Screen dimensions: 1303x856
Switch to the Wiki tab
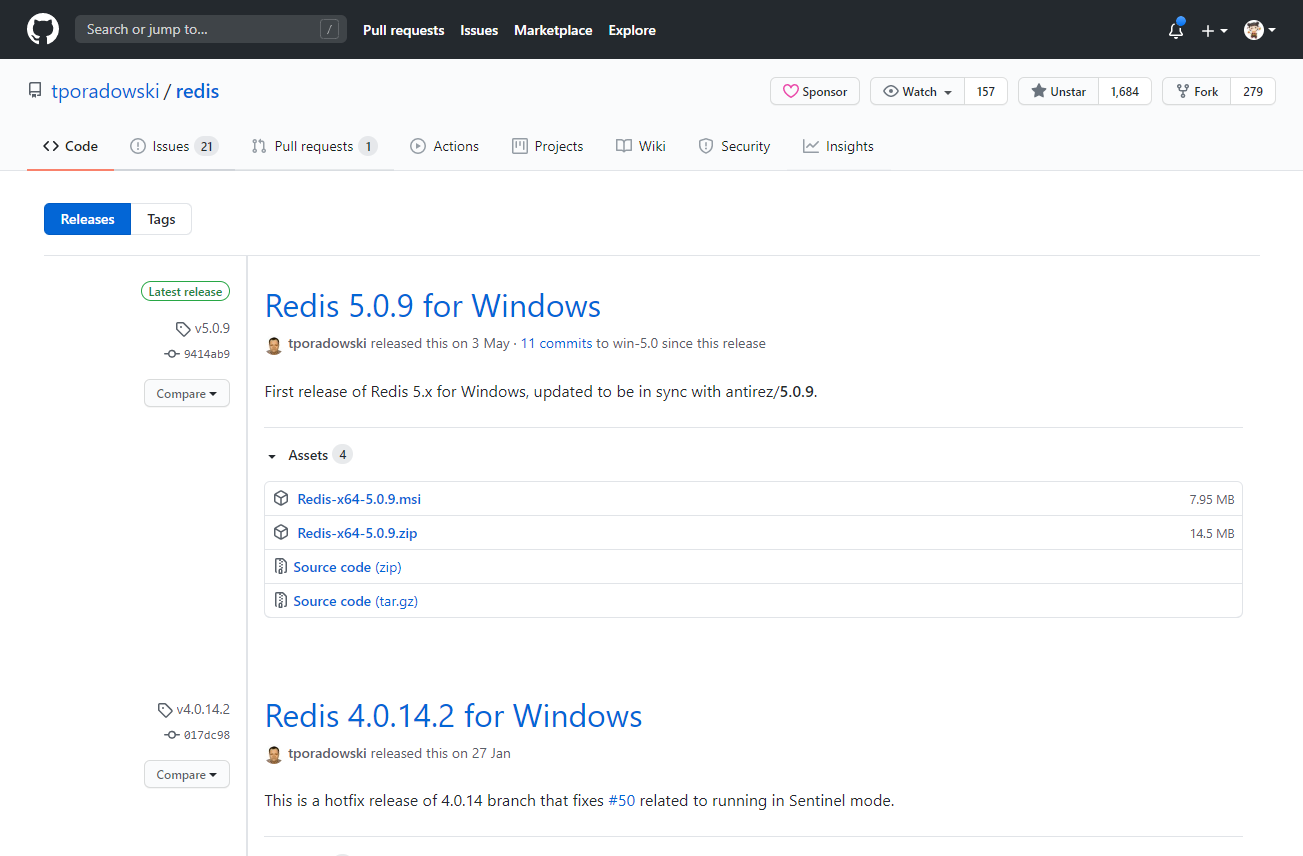tap(641, 146)
